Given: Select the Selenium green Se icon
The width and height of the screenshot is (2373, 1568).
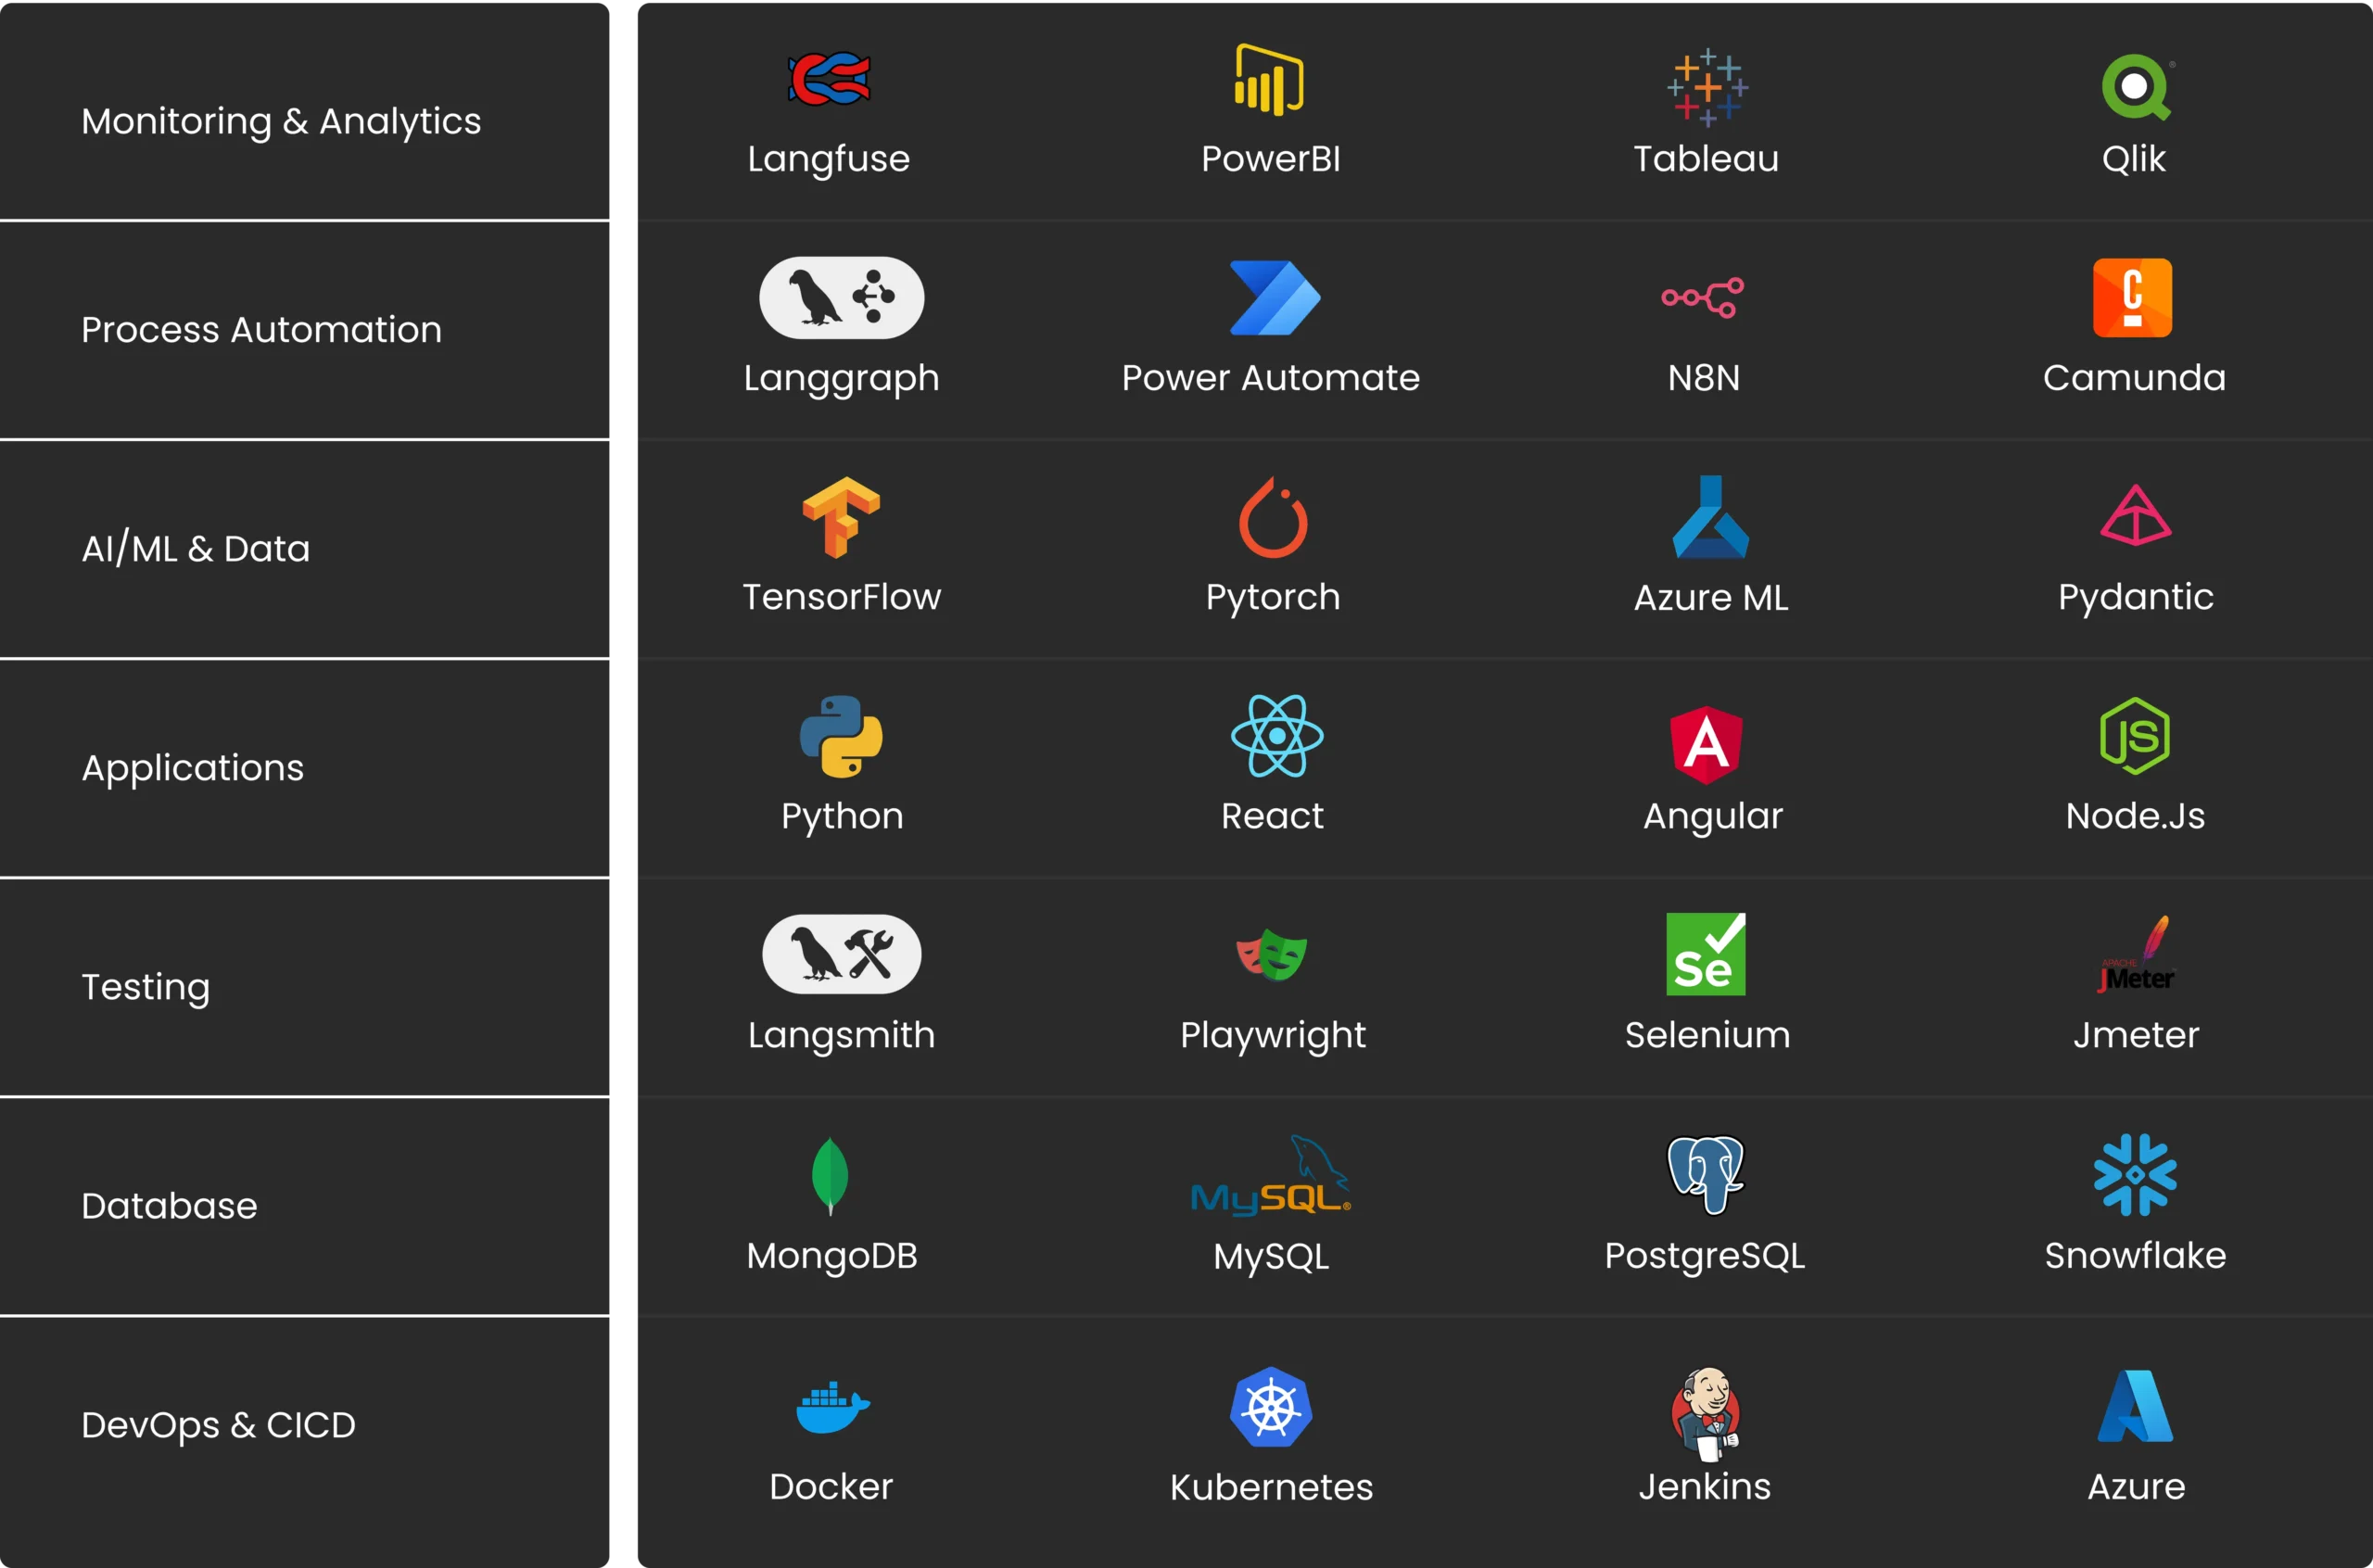Looking at the screenshot, I should click(1705, 954).
